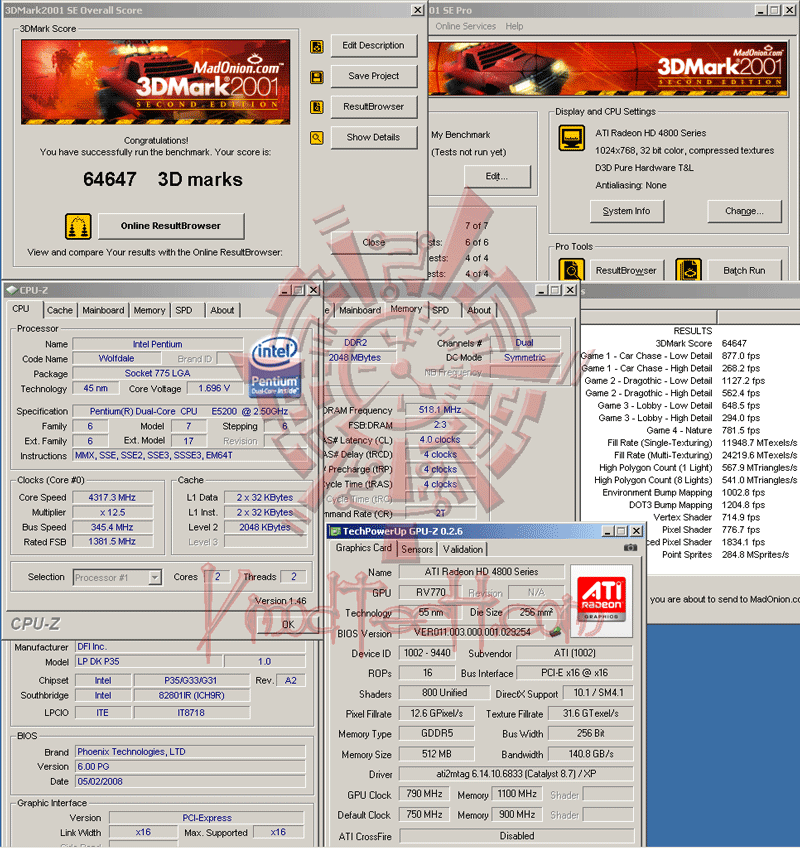The height and width of the screenshot is (848, 800).
Task: Click the GPU-Z camera screenshot icon
Action: (x=630, y=548)
